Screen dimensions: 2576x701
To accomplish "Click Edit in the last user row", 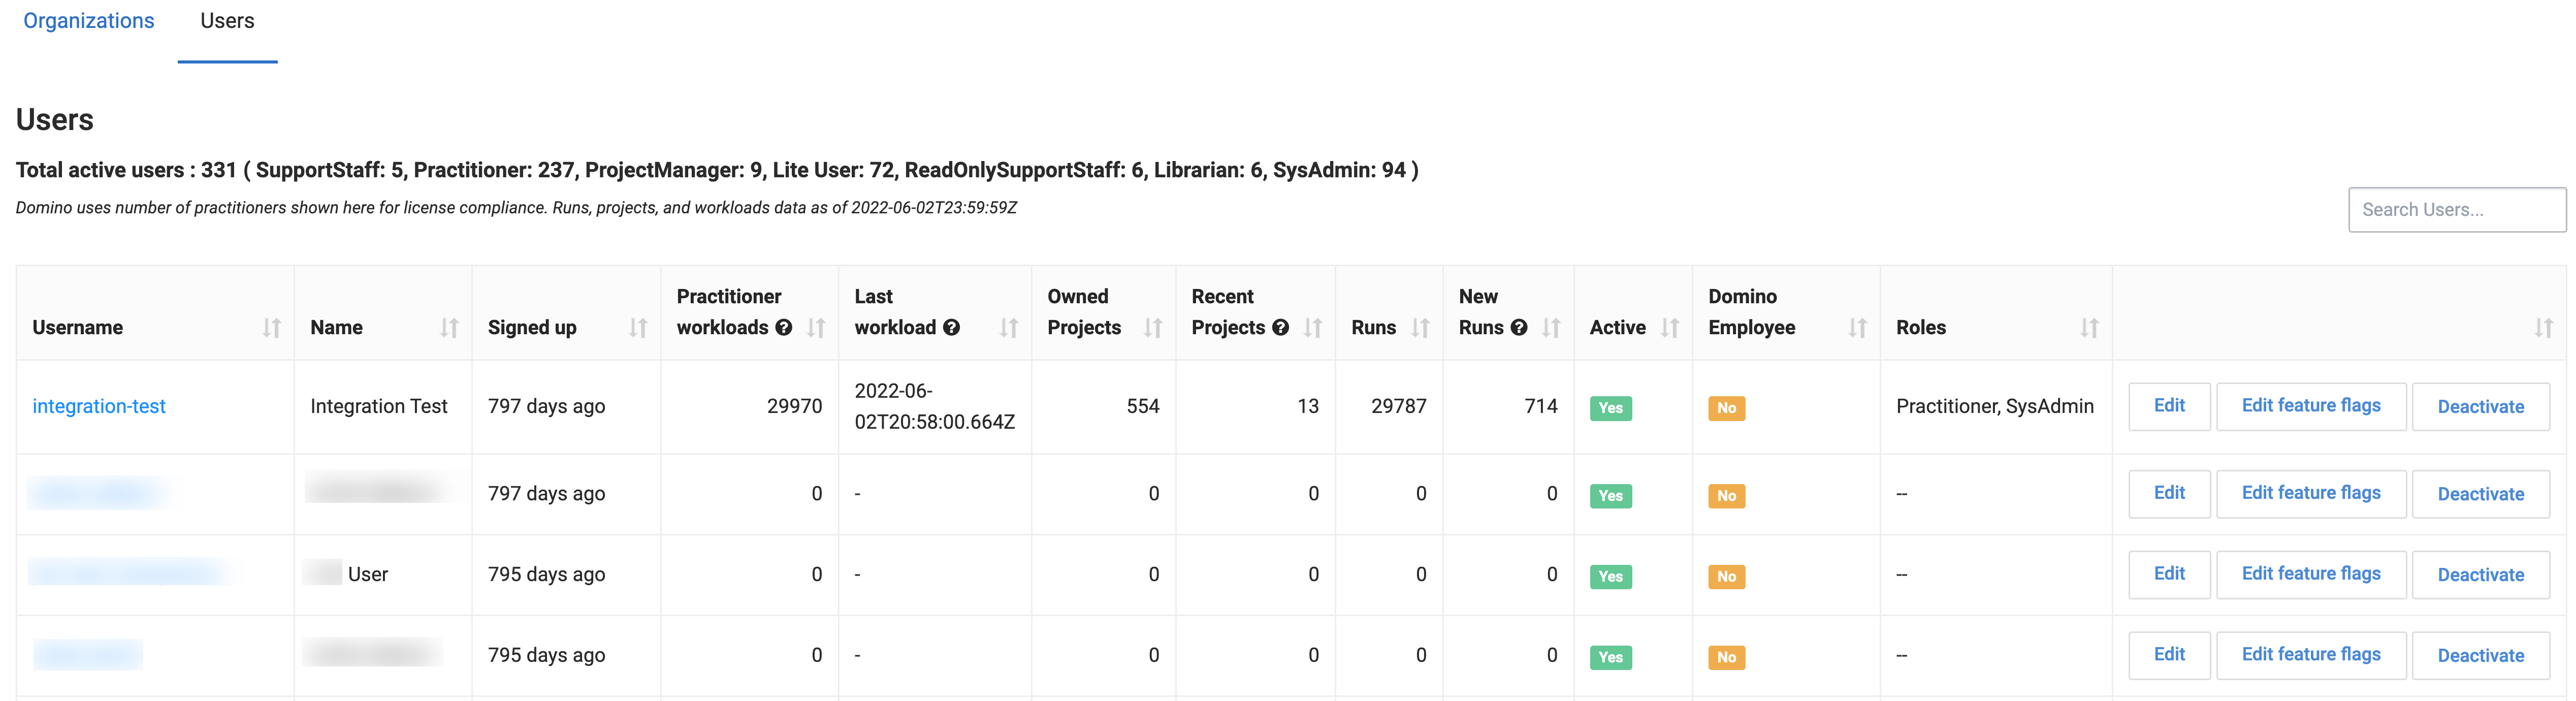I will pos(2169,655).
